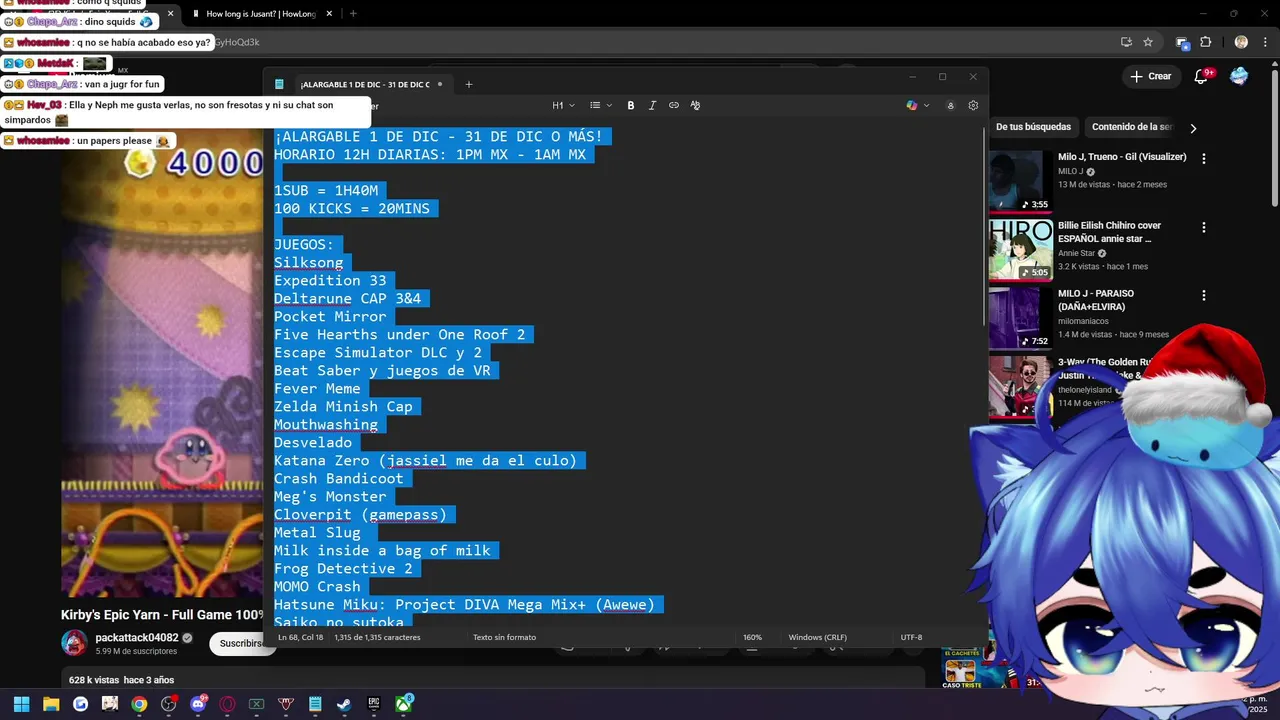Image resolution: width=1280 pixels, height=720 pixels.
Task: Click the Milo J Gil video thumbnail
Action: click(1020, 181)
